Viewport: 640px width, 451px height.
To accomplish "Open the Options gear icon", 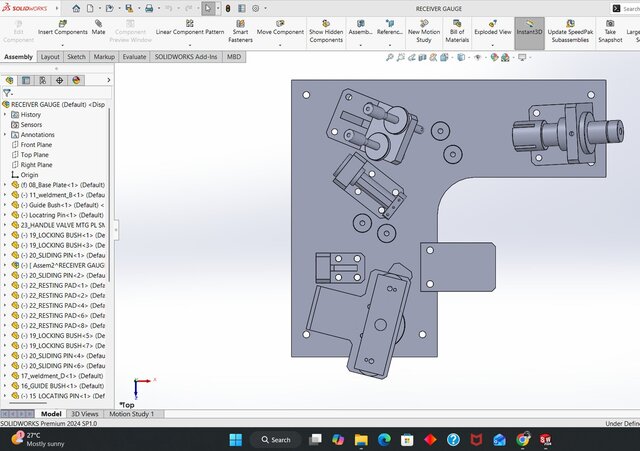I will click(256, 8).
